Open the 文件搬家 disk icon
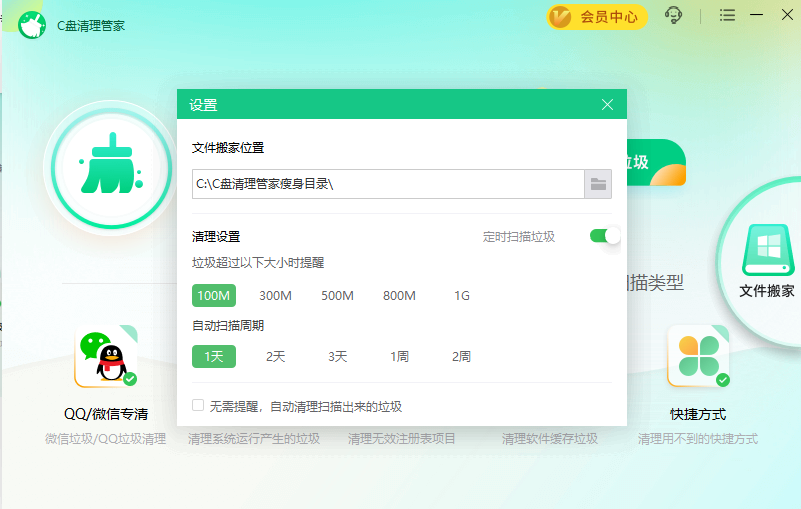The image size is (801, 509). pyautogui.click(x=767, y=250)
